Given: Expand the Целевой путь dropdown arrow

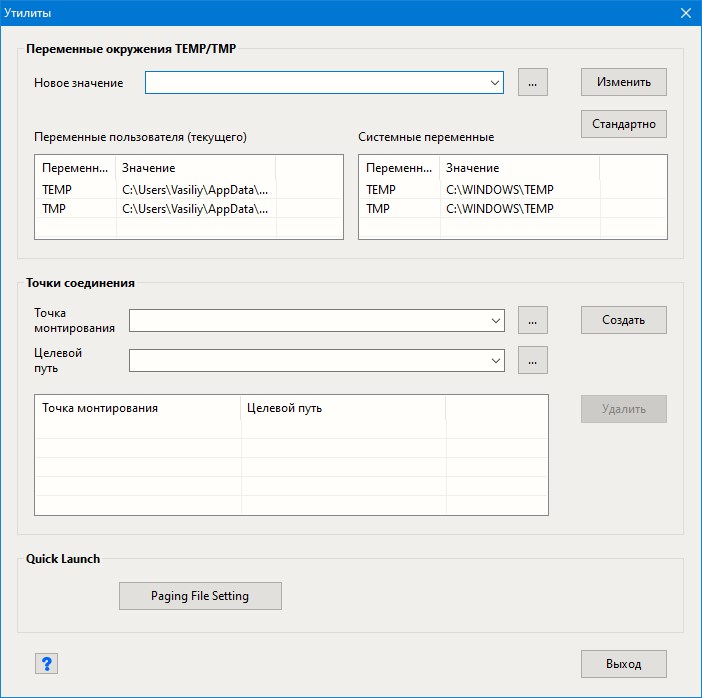Looking at the screenshot, I should tap(496, 360).
